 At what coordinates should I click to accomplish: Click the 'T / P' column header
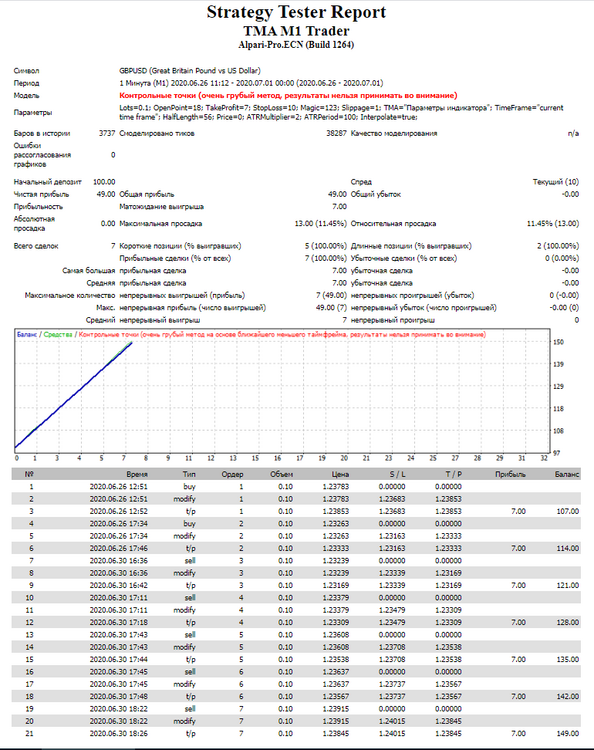(454, 474)
